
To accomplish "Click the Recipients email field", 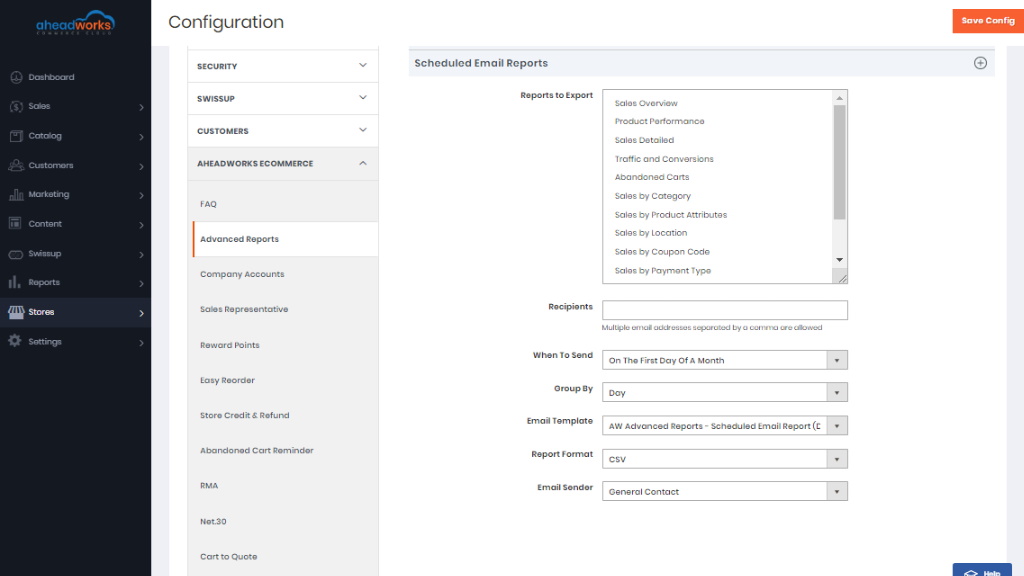I will click(725, 310).
